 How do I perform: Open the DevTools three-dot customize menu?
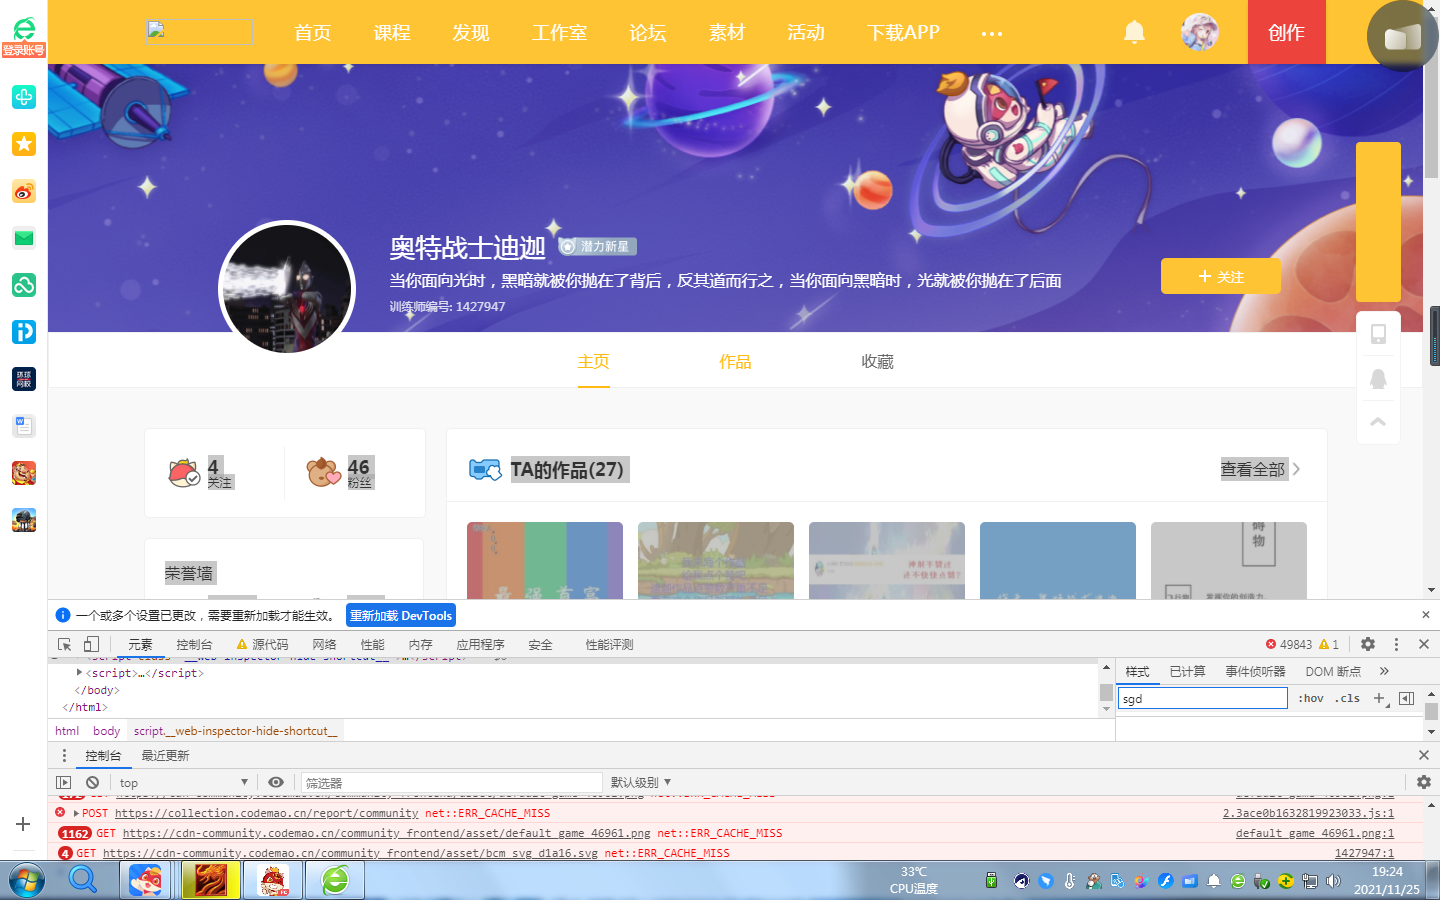point(1396,645)
